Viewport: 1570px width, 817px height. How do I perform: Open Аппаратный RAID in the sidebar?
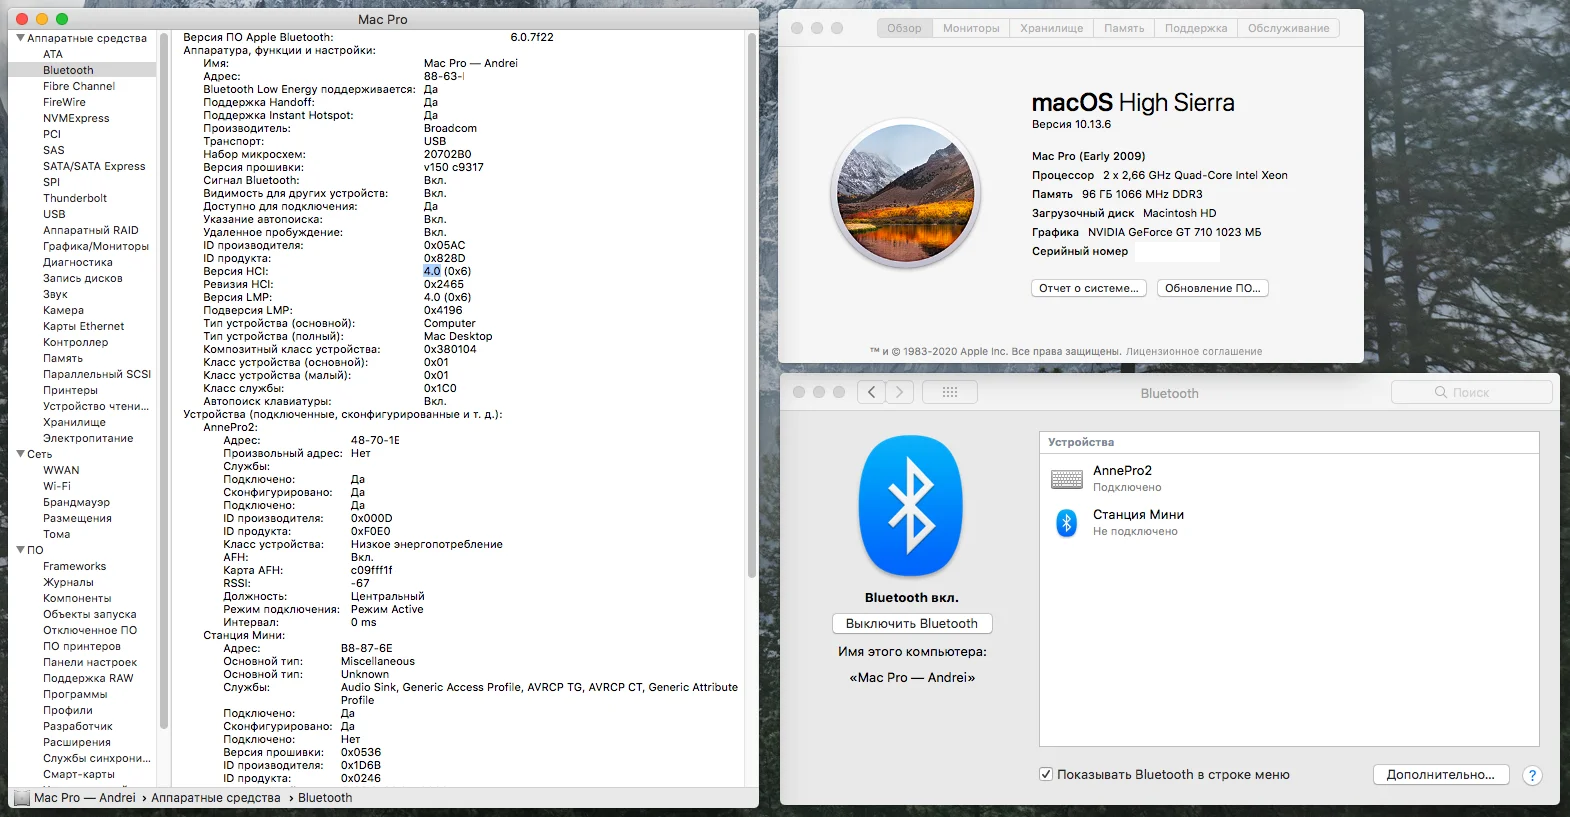click(x=91, y=230)
